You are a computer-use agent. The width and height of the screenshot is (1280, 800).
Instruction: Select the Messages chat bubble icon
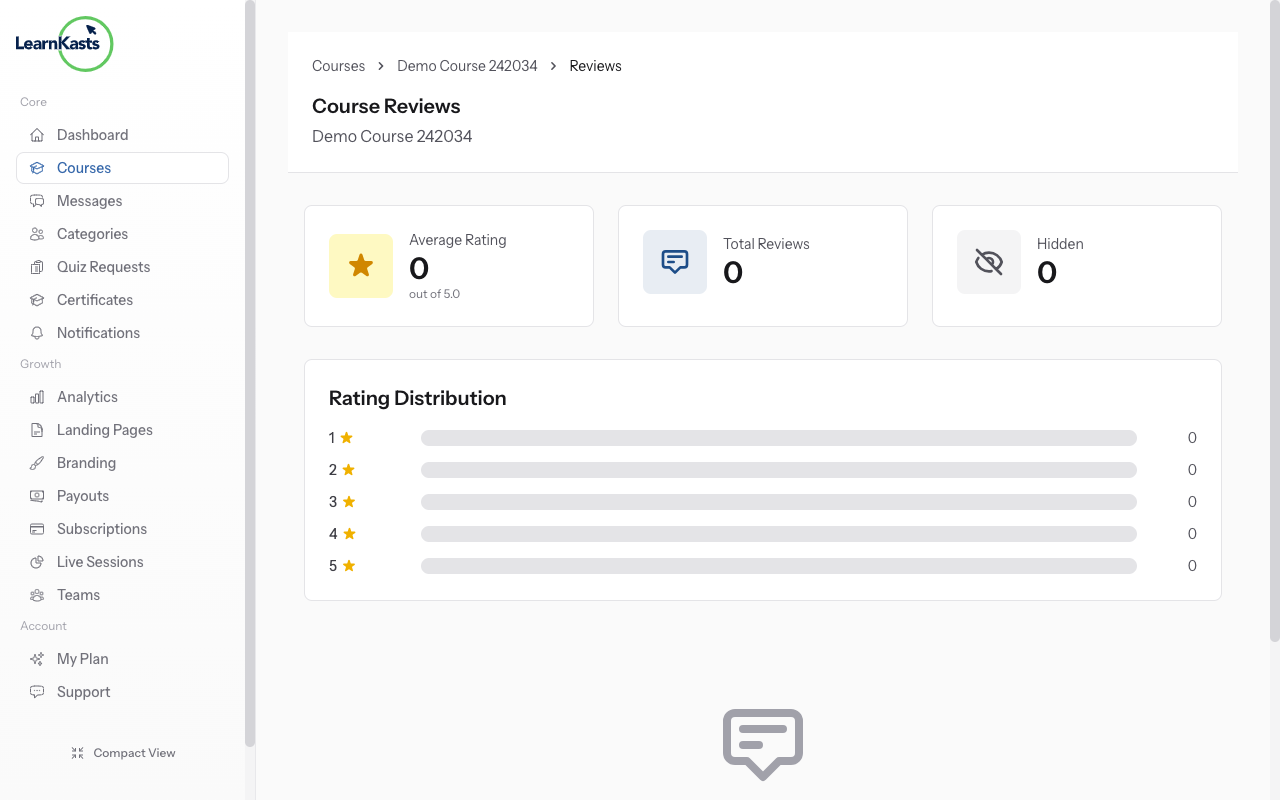click(37, 200)
